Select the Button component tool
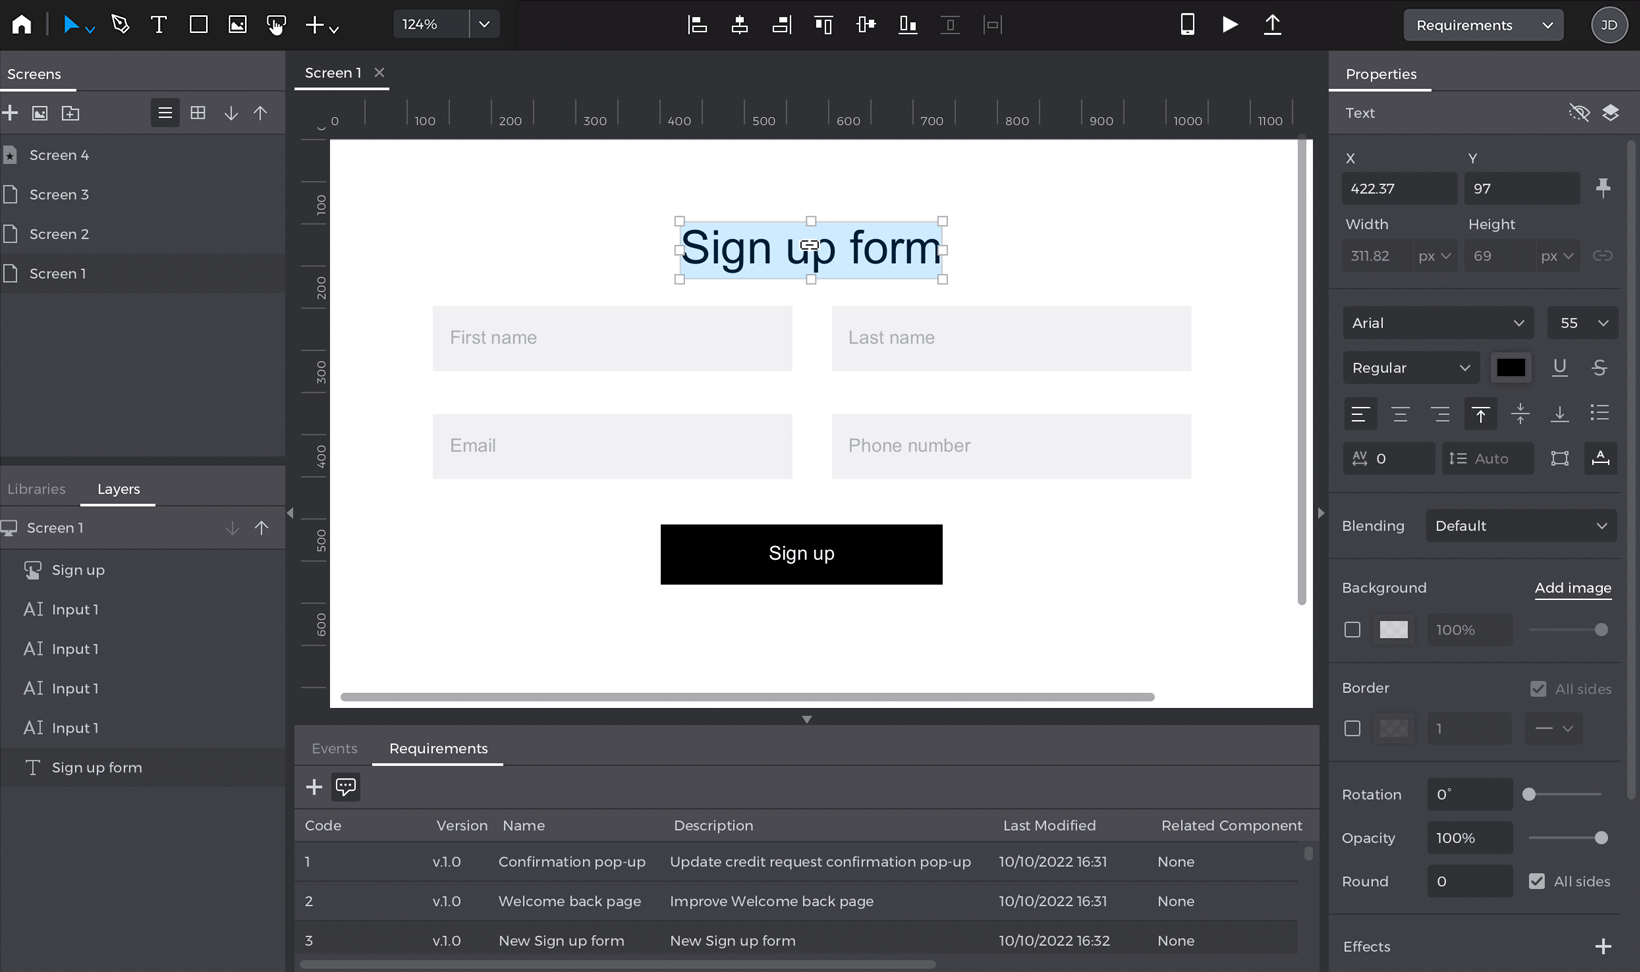Screen dimensions: 1640x972 pos(276,24)
